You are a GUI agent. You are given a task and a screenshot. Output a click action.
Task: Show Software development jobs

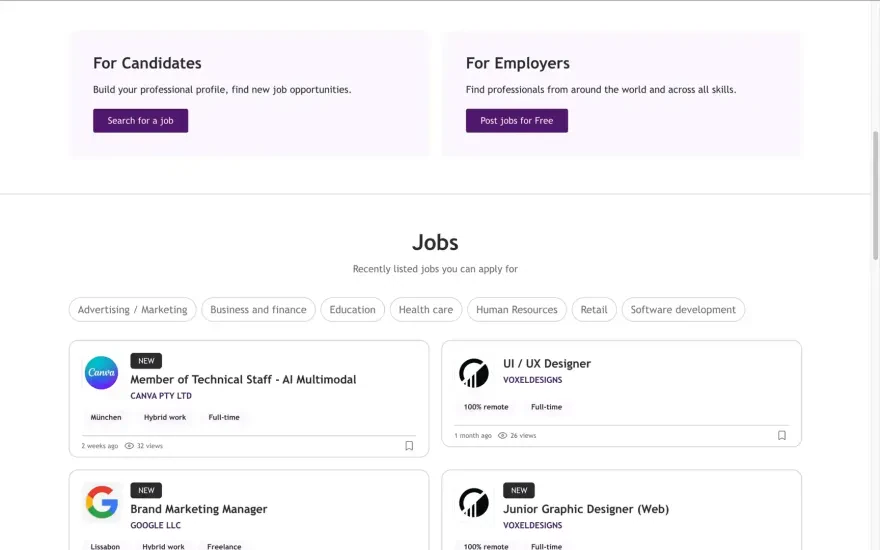coord(683,309)
